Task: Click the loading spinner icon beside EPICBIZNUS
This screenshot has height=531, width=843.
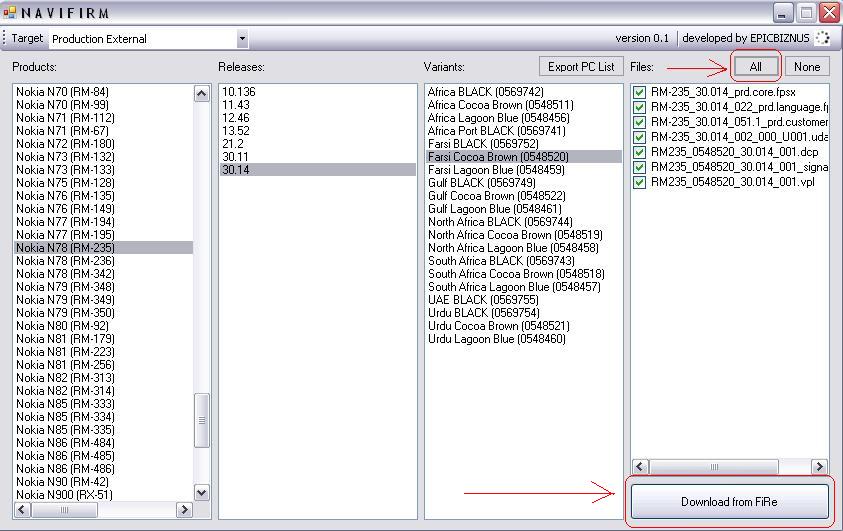Action: pos(822,38)
